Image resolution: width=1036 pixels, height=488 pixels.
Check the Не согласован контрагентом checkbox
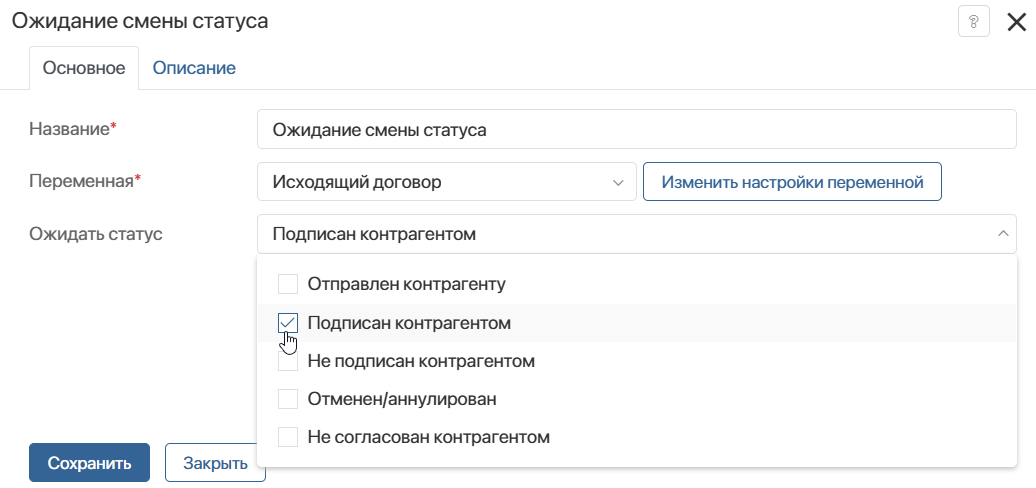point(287,437)
